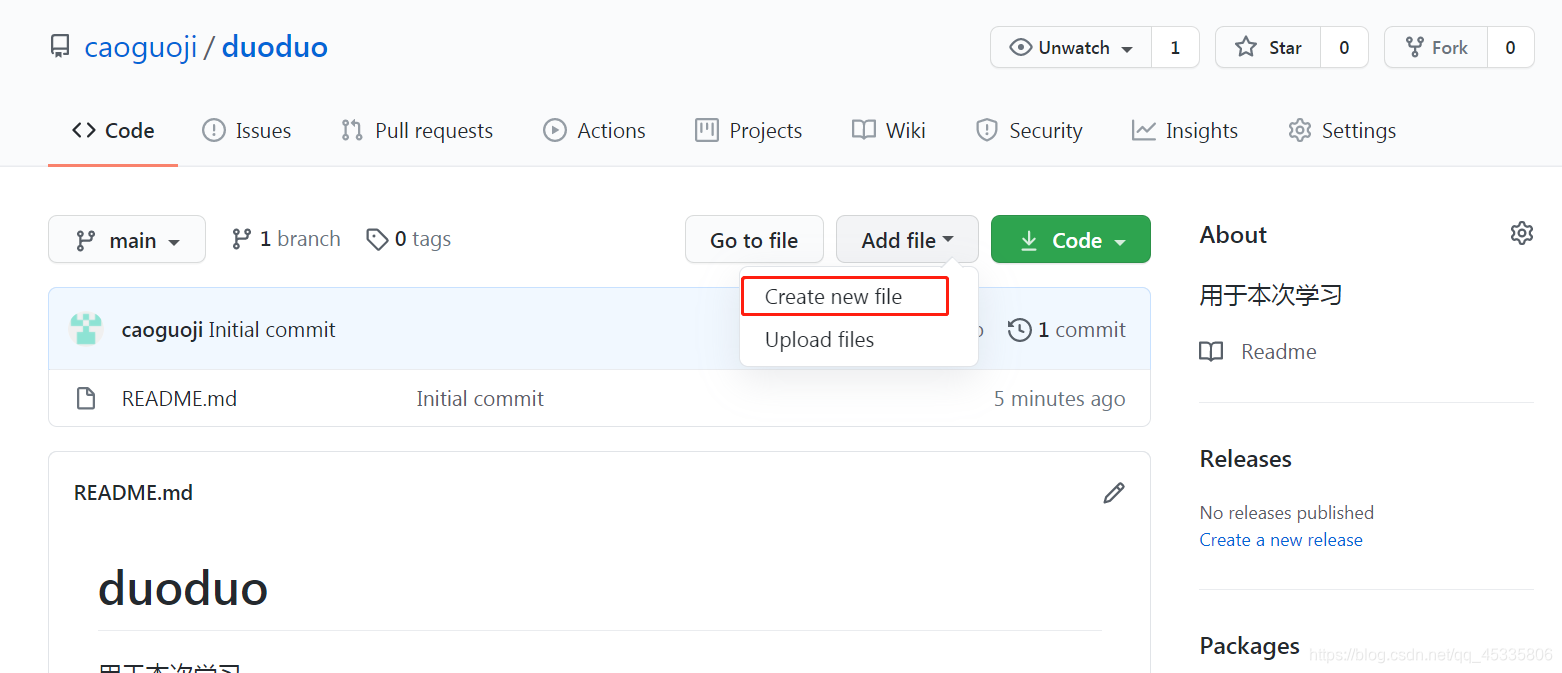Open commit author caoguoji link
The height and width of the screenshot is (673, 1562).
coord(162,330)
